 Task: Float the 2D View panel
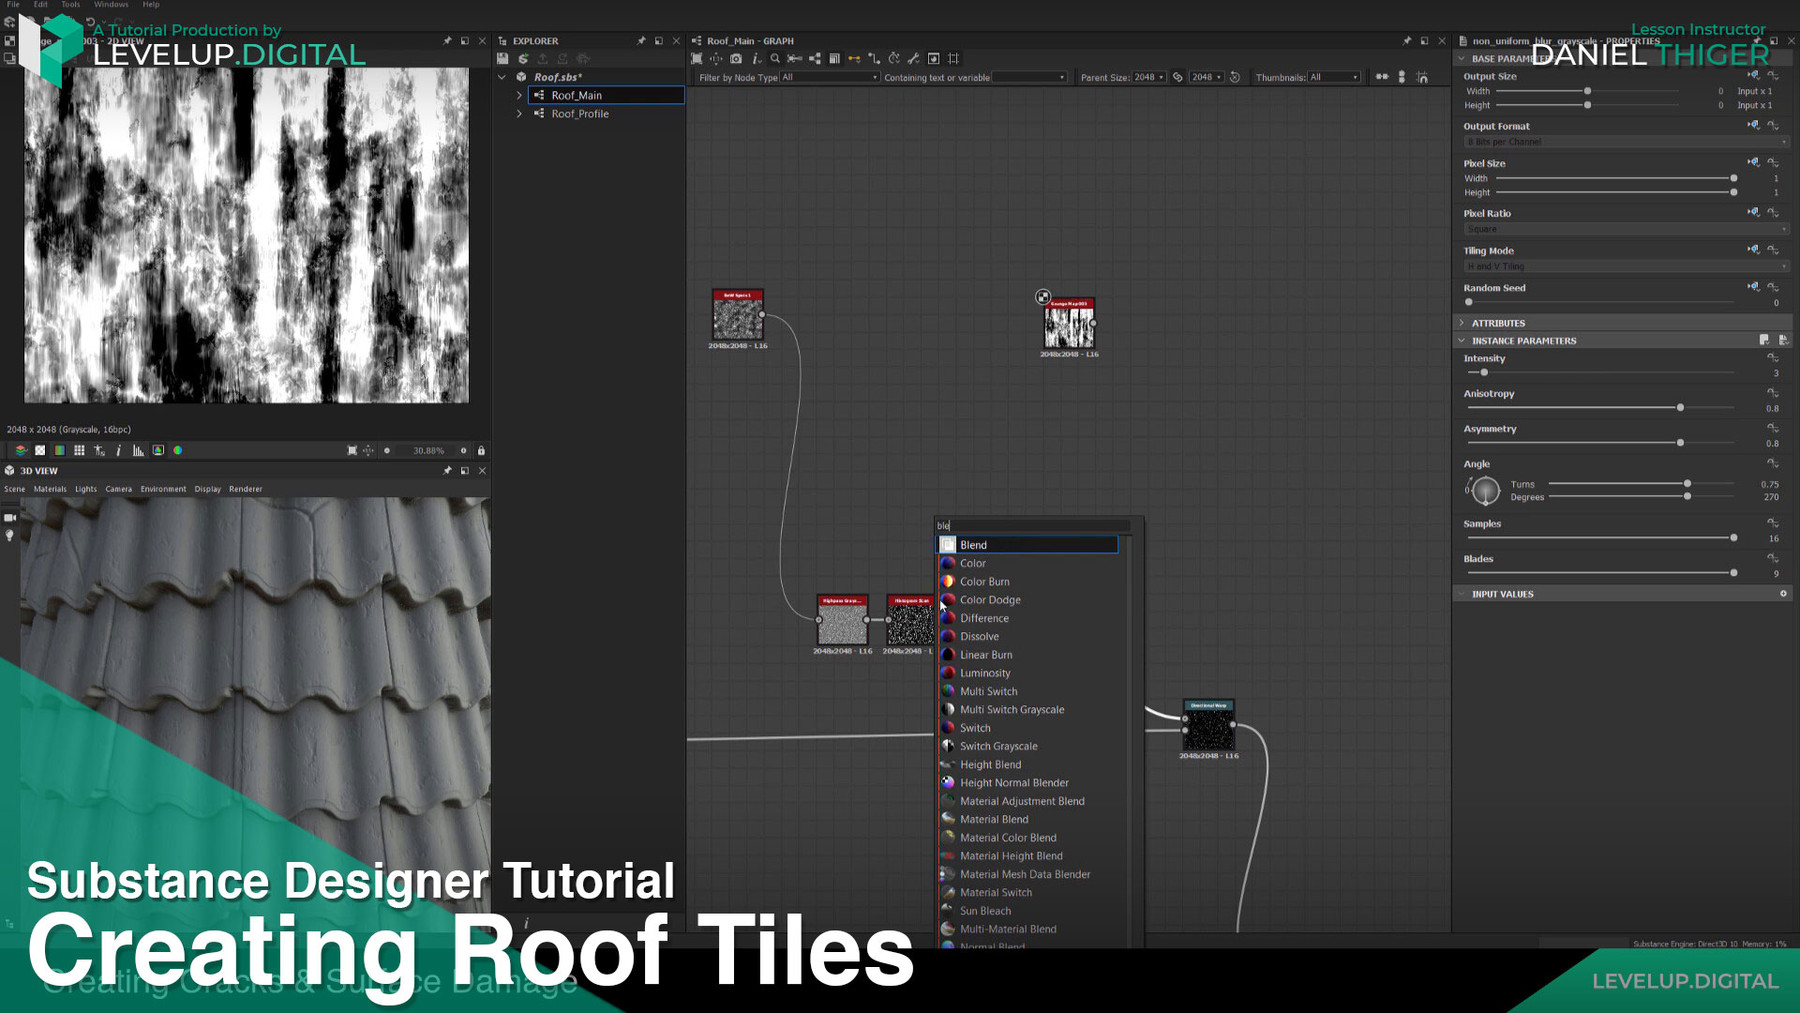465,41
